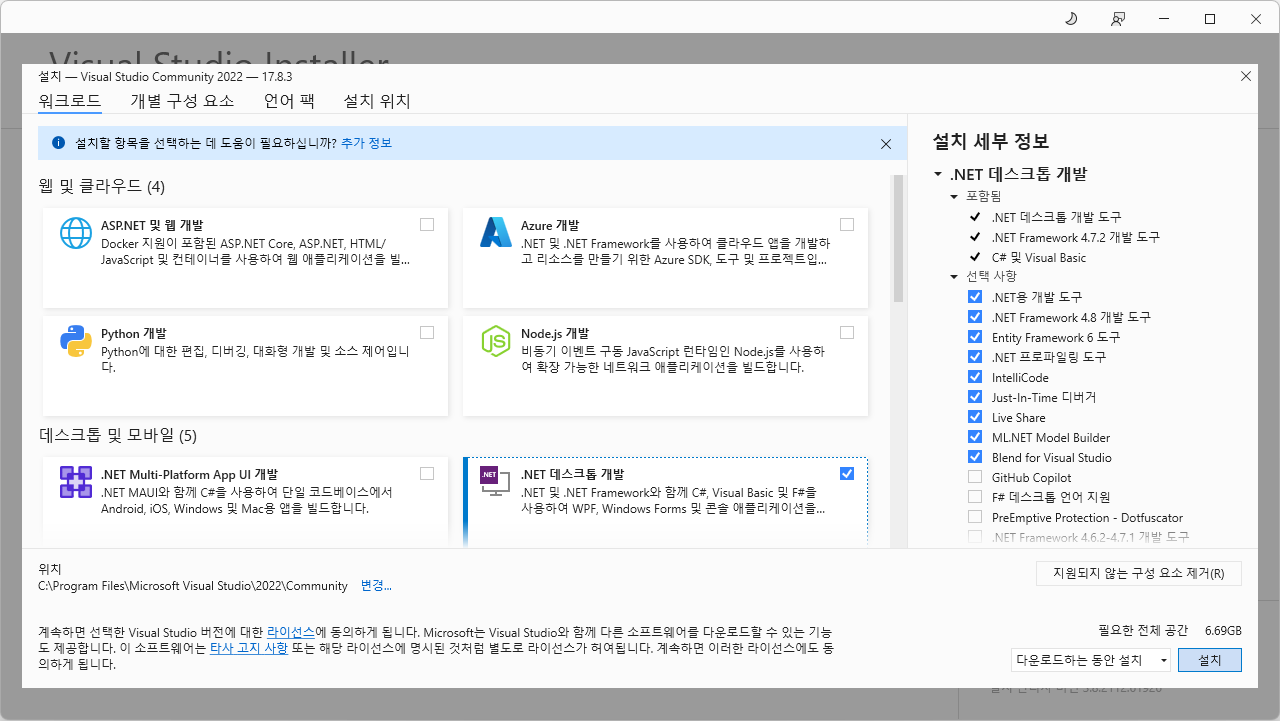This screenshot has height=721, width=1280.
Task: Open the 추가 정보 link
Action: pos(366,143)
